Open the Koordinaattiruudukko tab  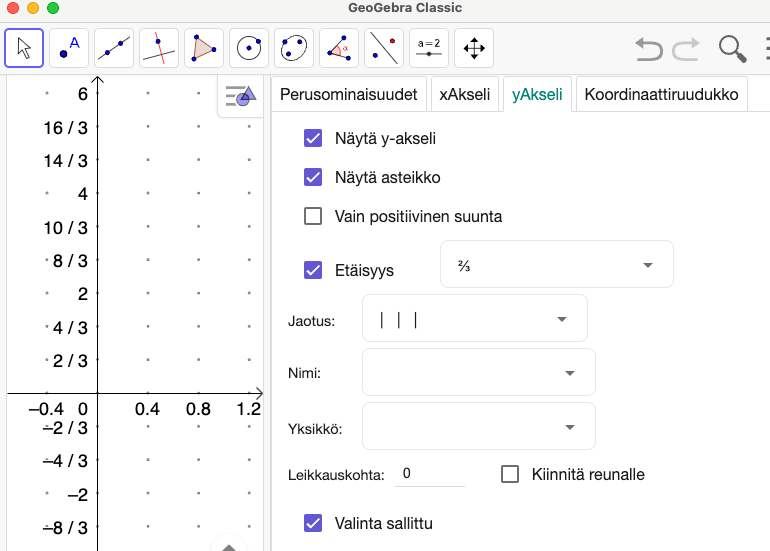(662, 95)
